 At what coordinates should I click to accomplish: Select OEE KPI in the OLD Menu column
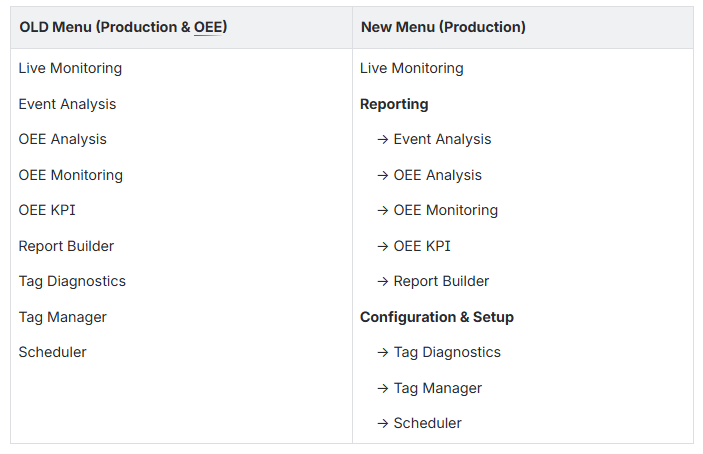(47, 211)
